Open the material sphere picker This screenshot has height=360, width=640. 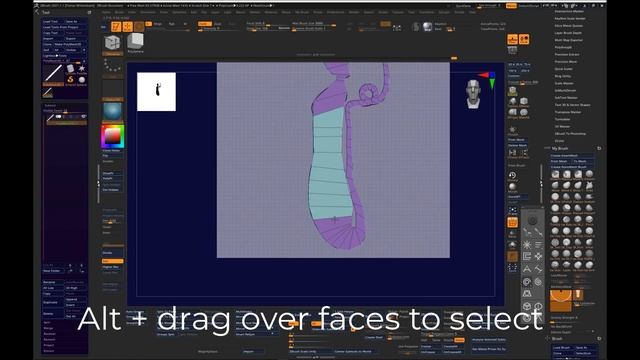112,111
